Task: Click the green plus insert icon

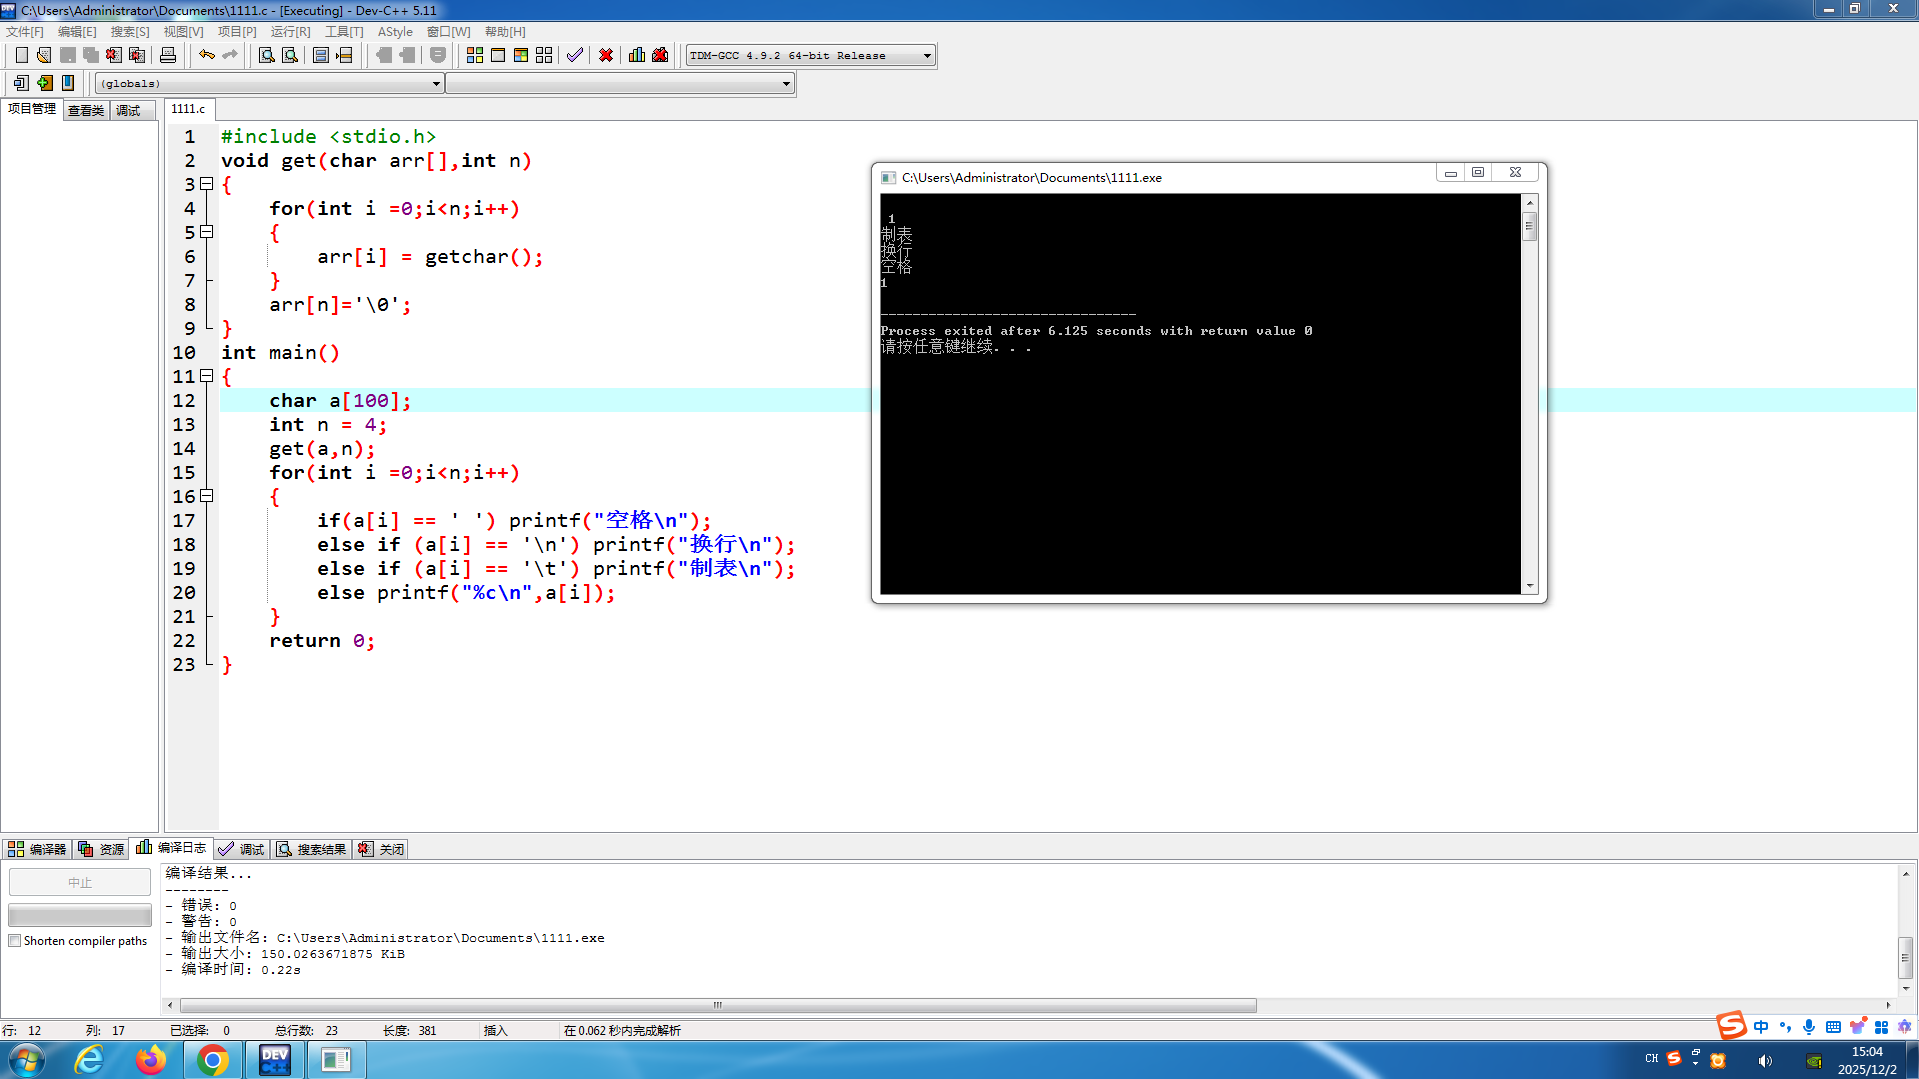Action: pyautogui.click(x=44, y=83)
